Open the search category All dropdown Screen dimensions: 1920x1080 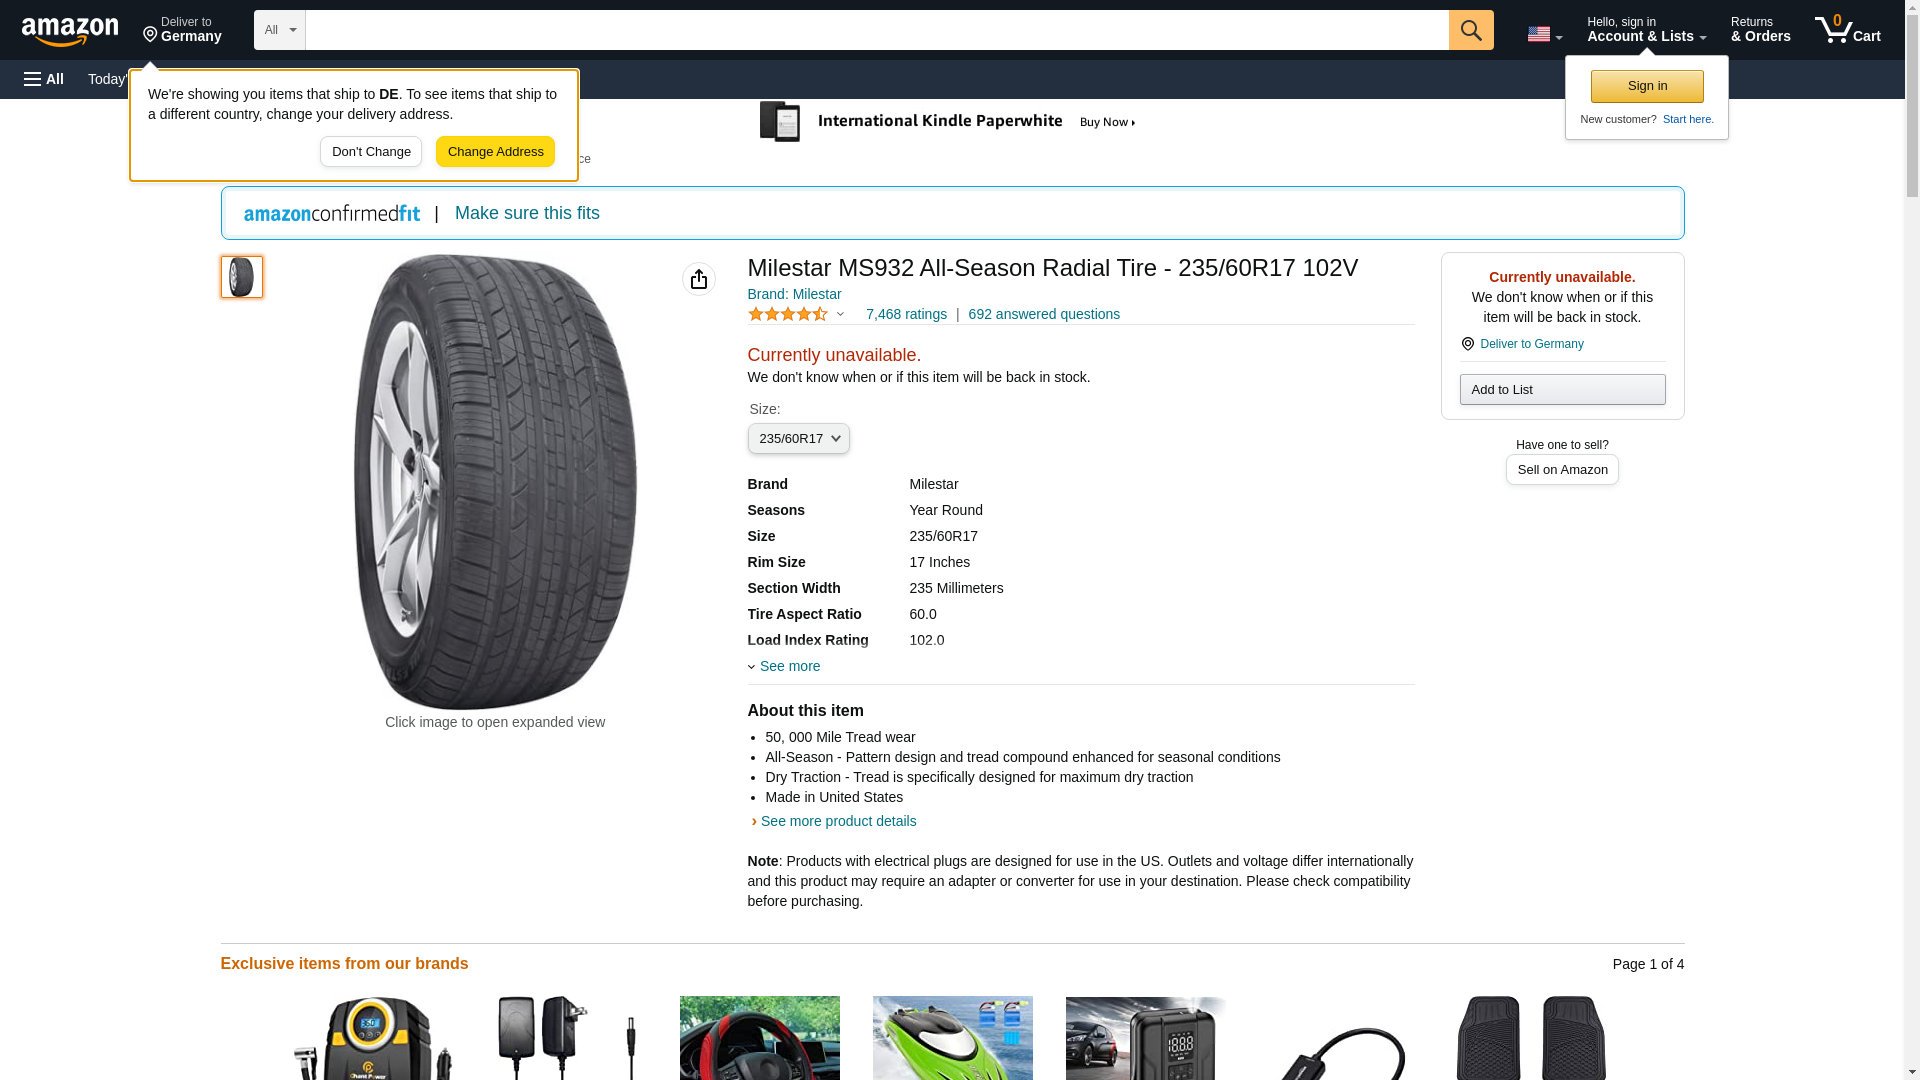(x=279, y=30)
